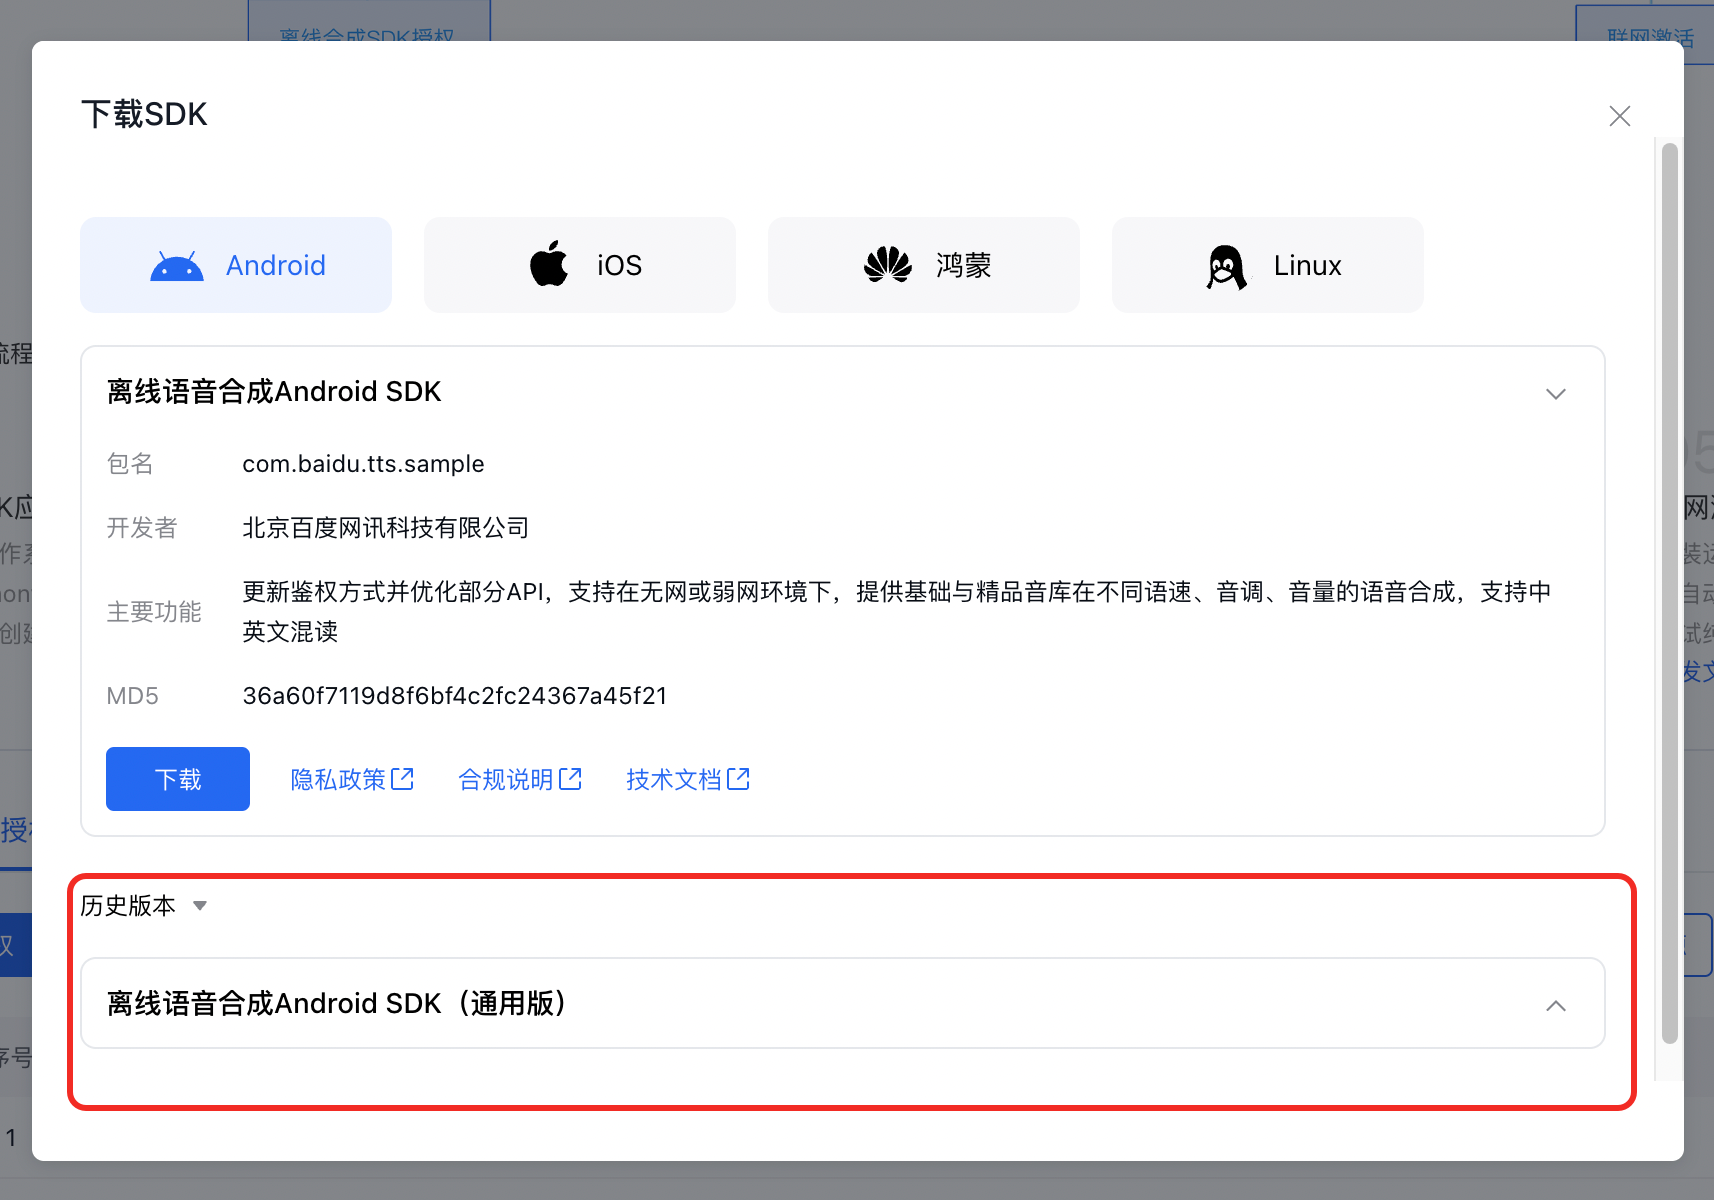
Task: Click the Linux penguin icon
Action: [1227, 267]
